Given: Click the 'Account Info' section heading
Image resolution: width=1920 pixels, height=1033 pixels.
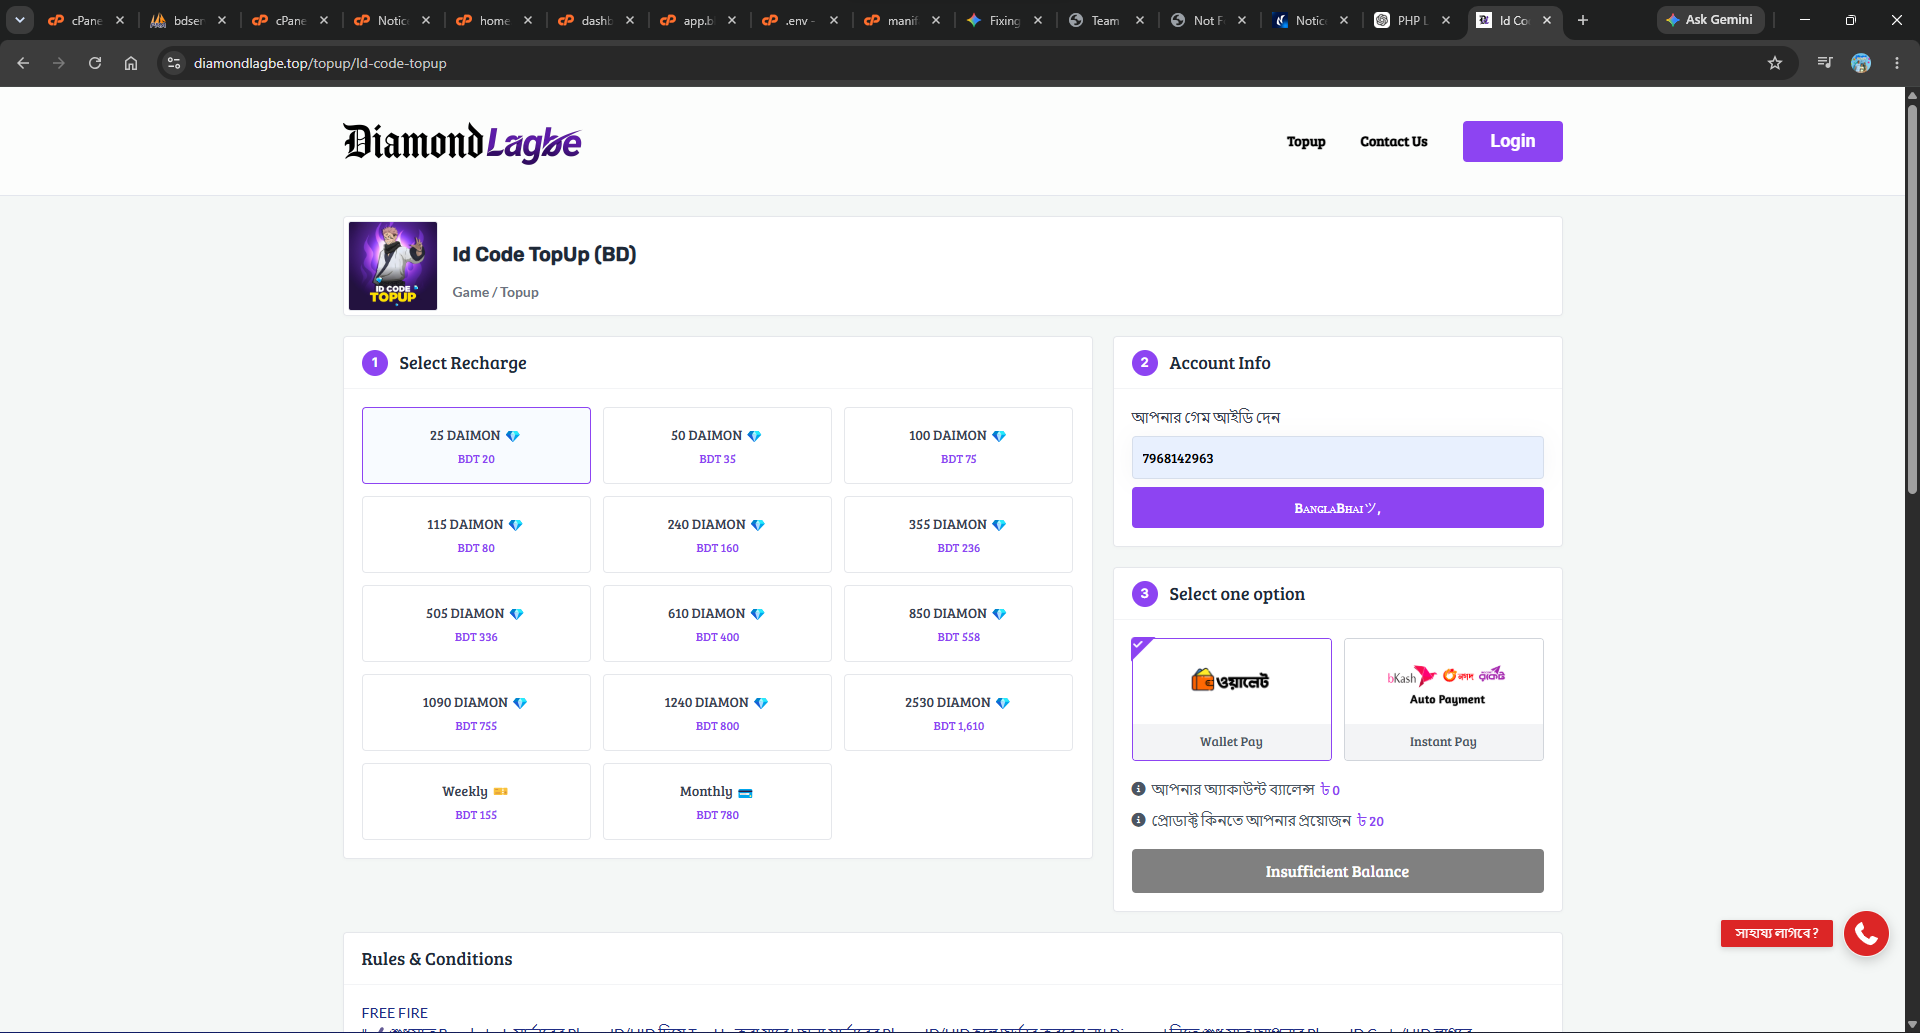Looking at the screenshot, I should pos(1219,363).
